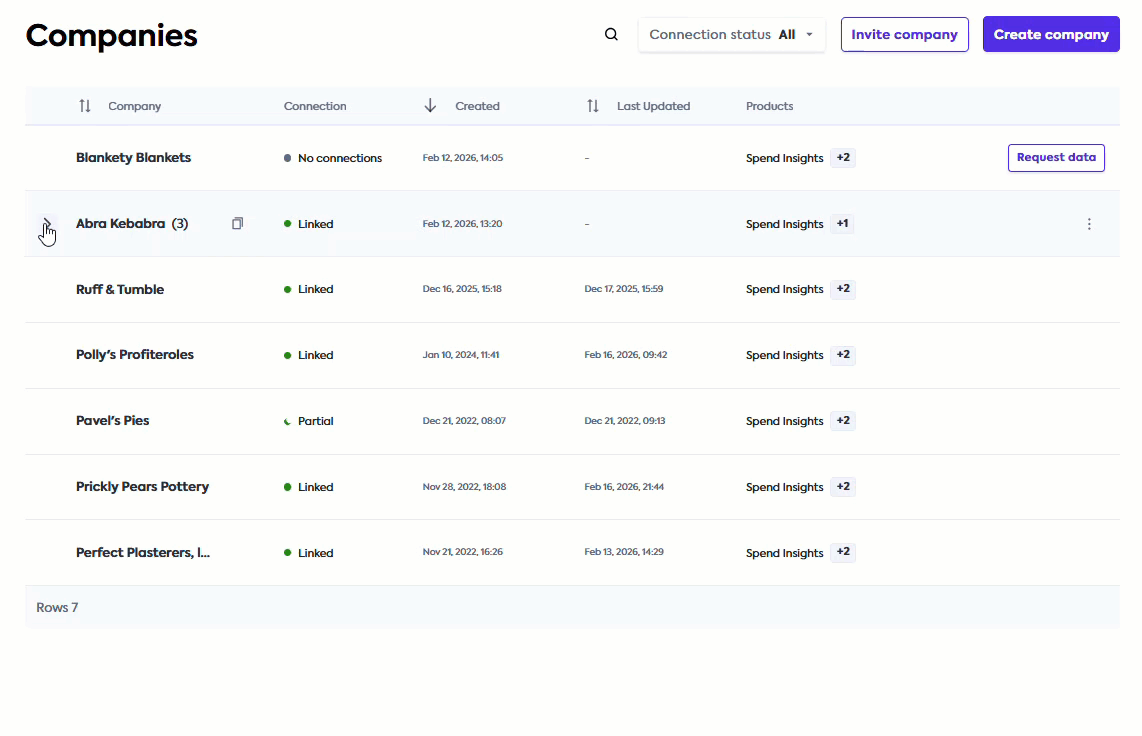Copy the Abra Kebabra identifier
Image resolution: width=1142 pixels, height=736 pixels.
coord(237,223)
